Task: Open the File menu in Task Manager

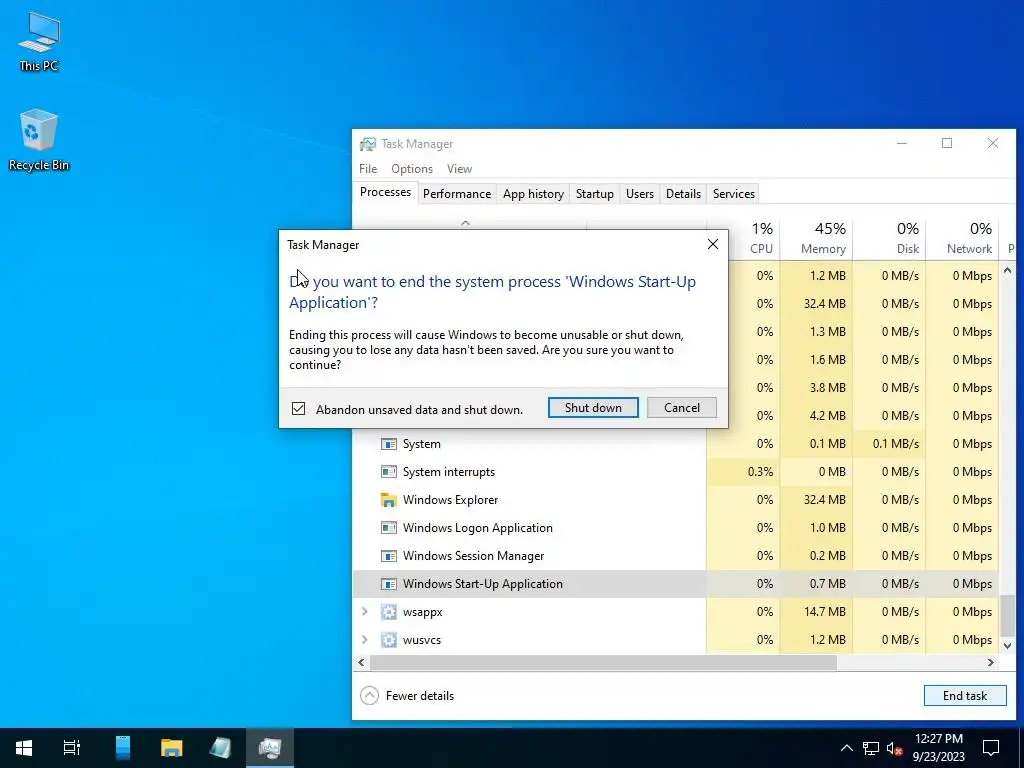Action: point(368,168)
